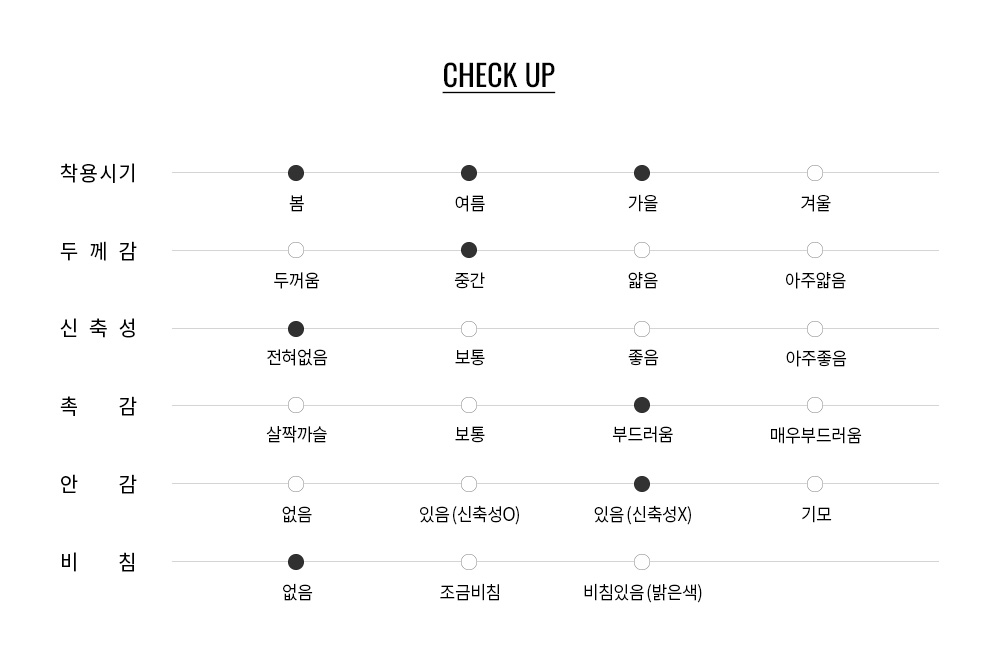Screen dimensions: 1000x661
Task: Click the 착용시기 row label
Action: tap(98, 173)
